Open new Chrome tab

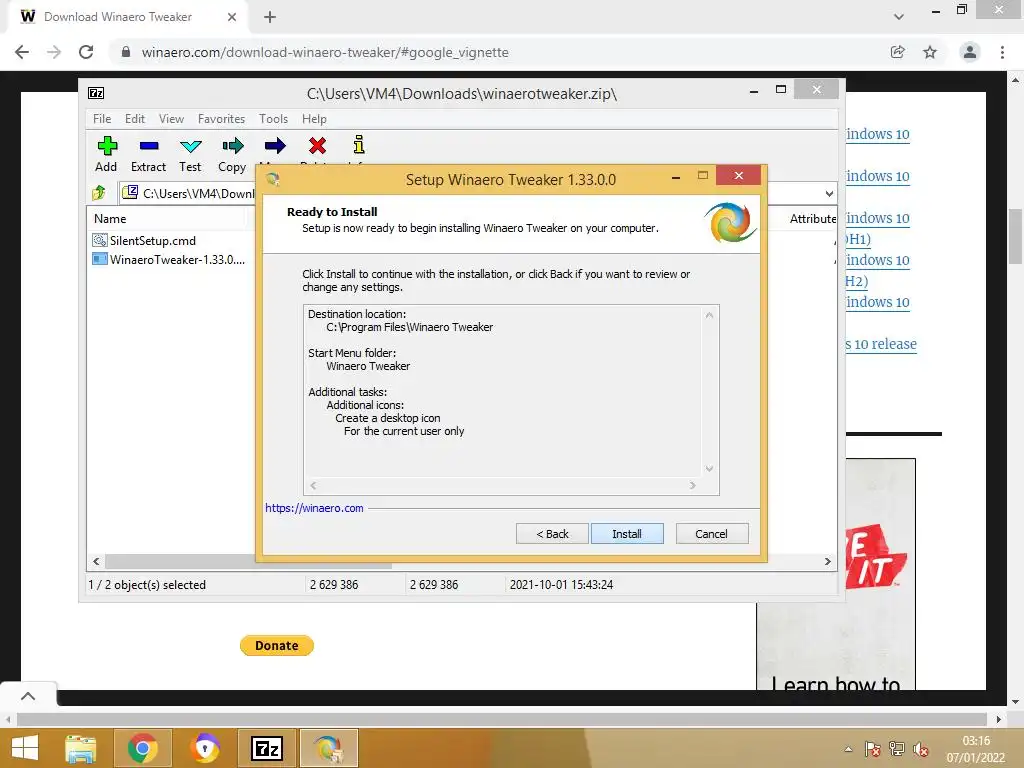point(270,17)
